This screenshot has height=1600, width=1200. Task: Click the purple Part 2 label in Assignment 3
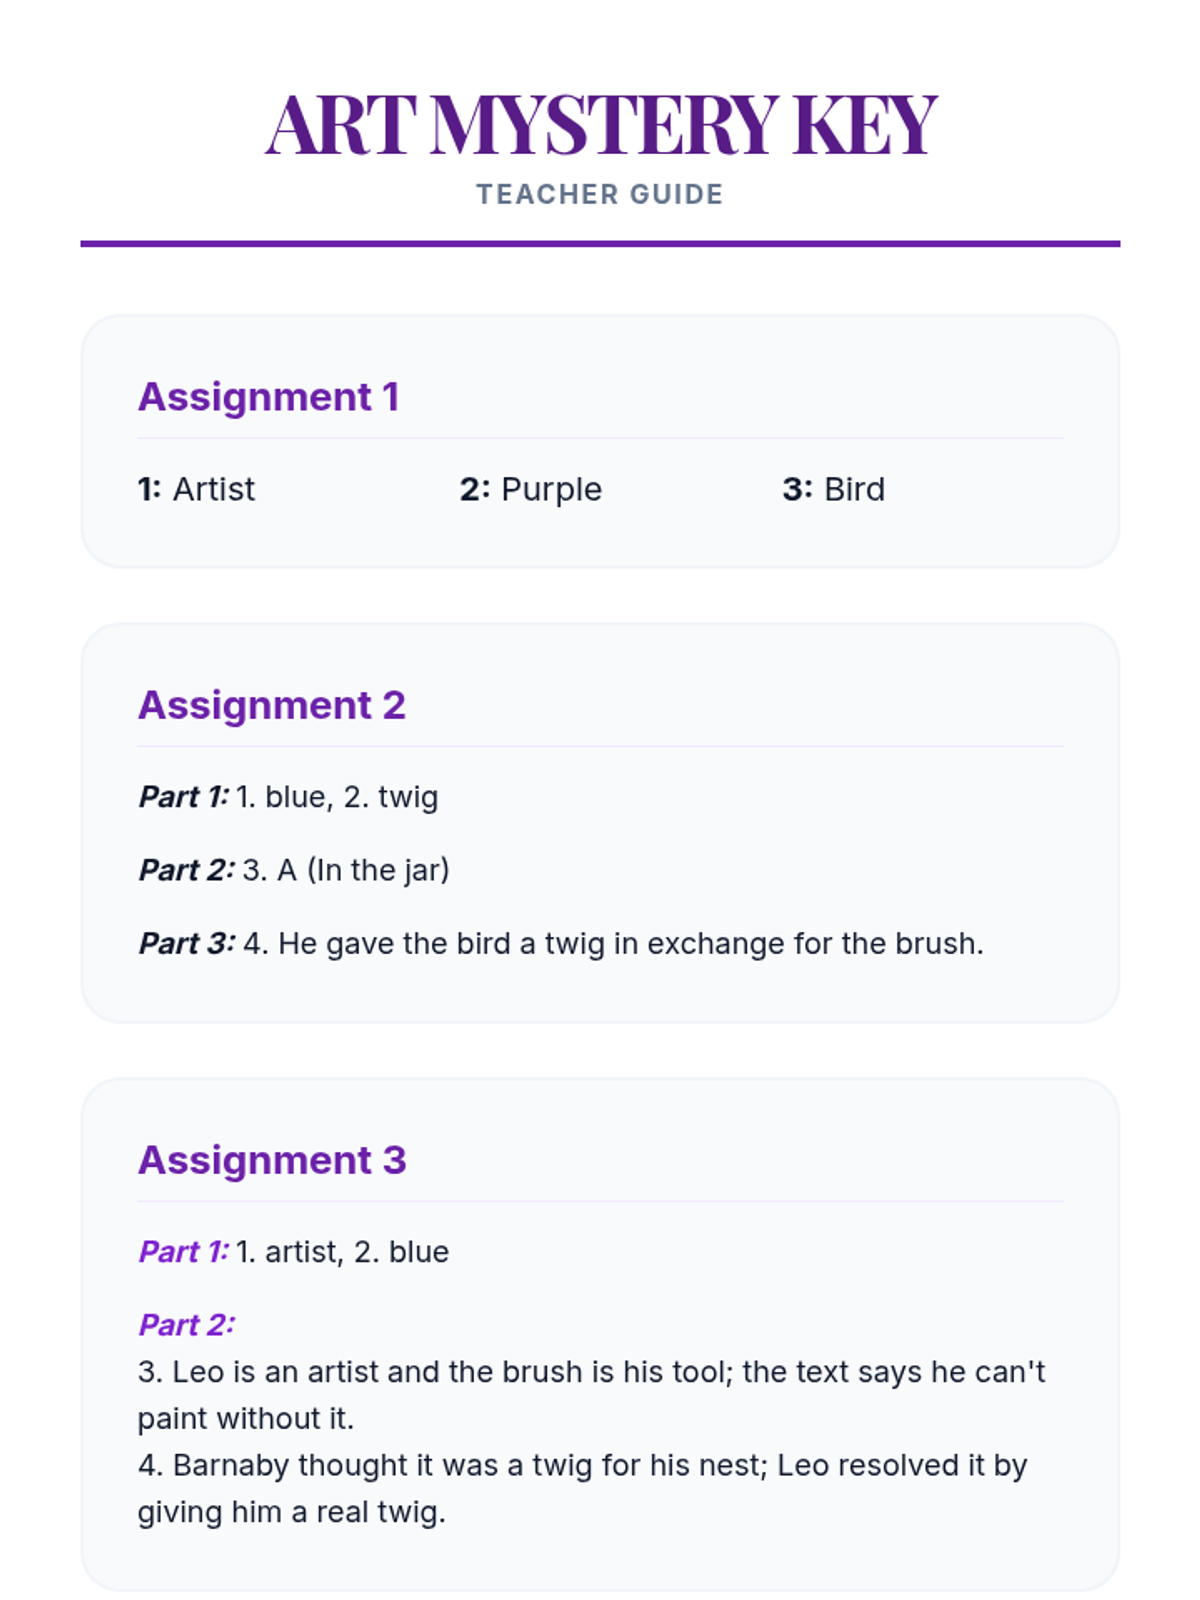point(187,1325)
